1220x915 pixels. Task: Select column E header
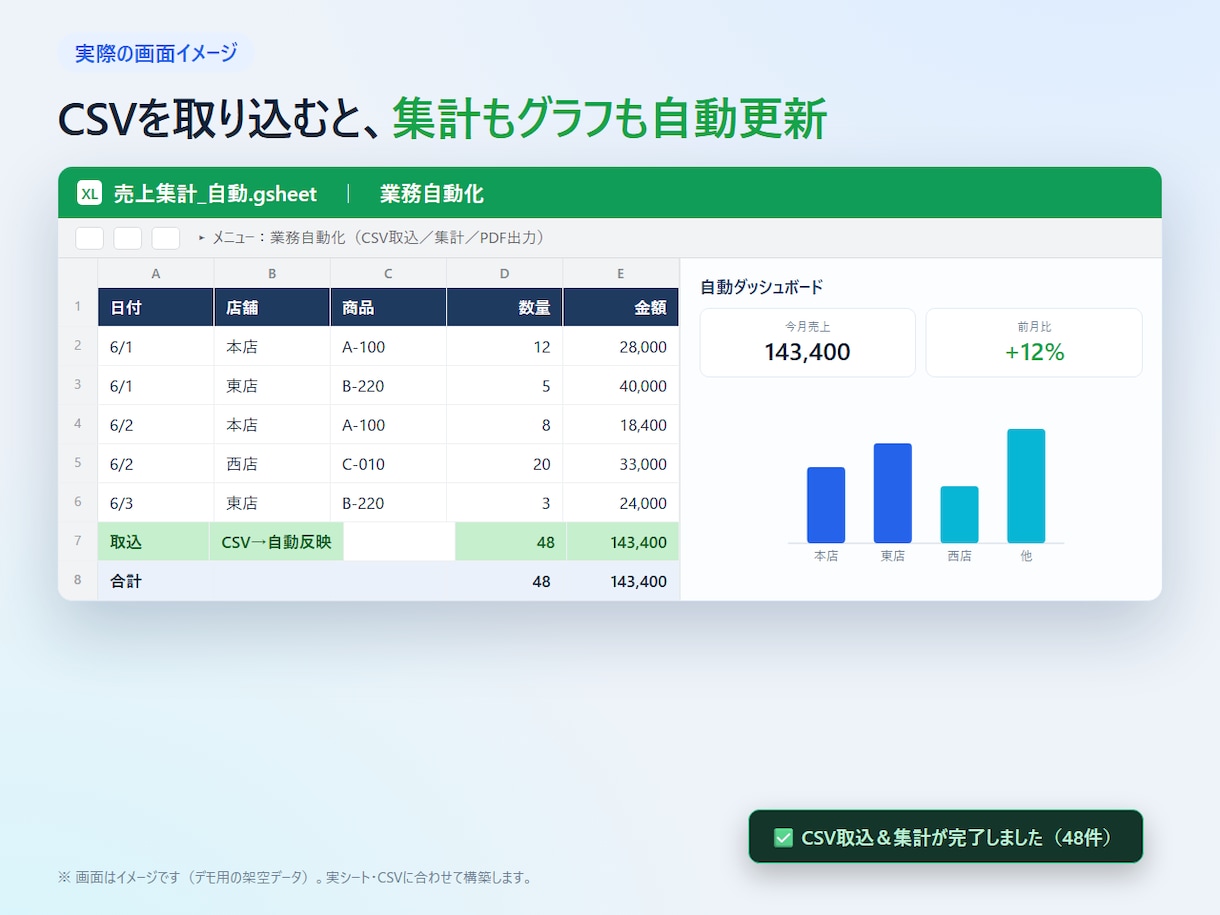click(620, 273)
